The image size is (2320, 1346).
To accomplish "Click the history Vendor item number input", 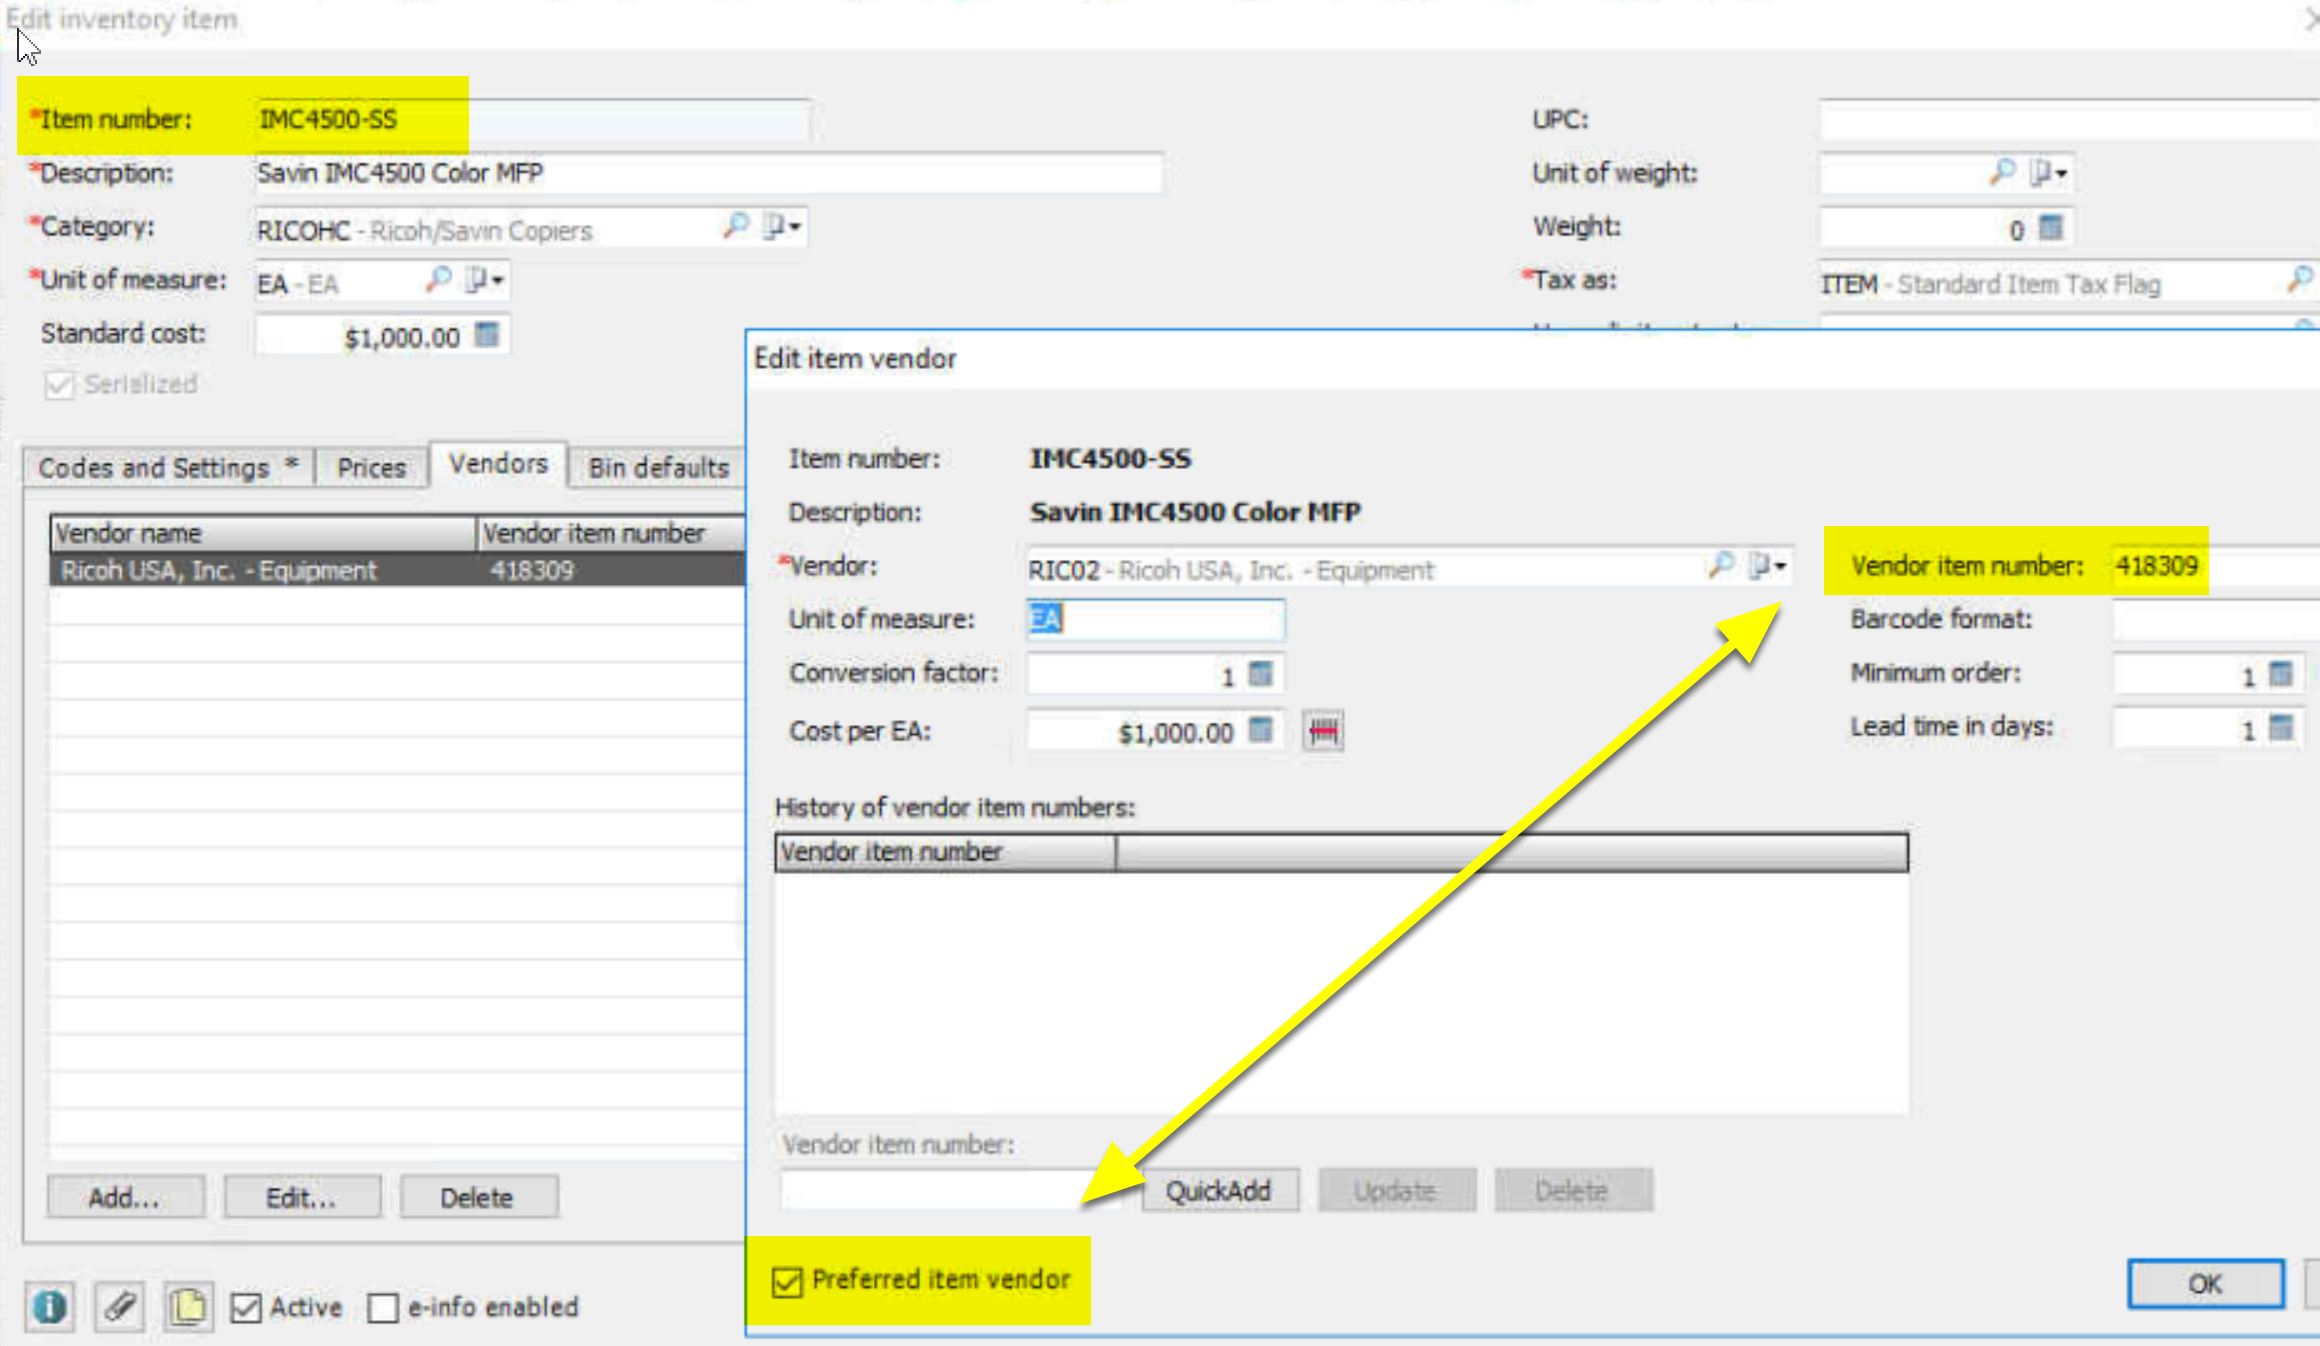I will pyautogui.click(x=950, y=1190).
